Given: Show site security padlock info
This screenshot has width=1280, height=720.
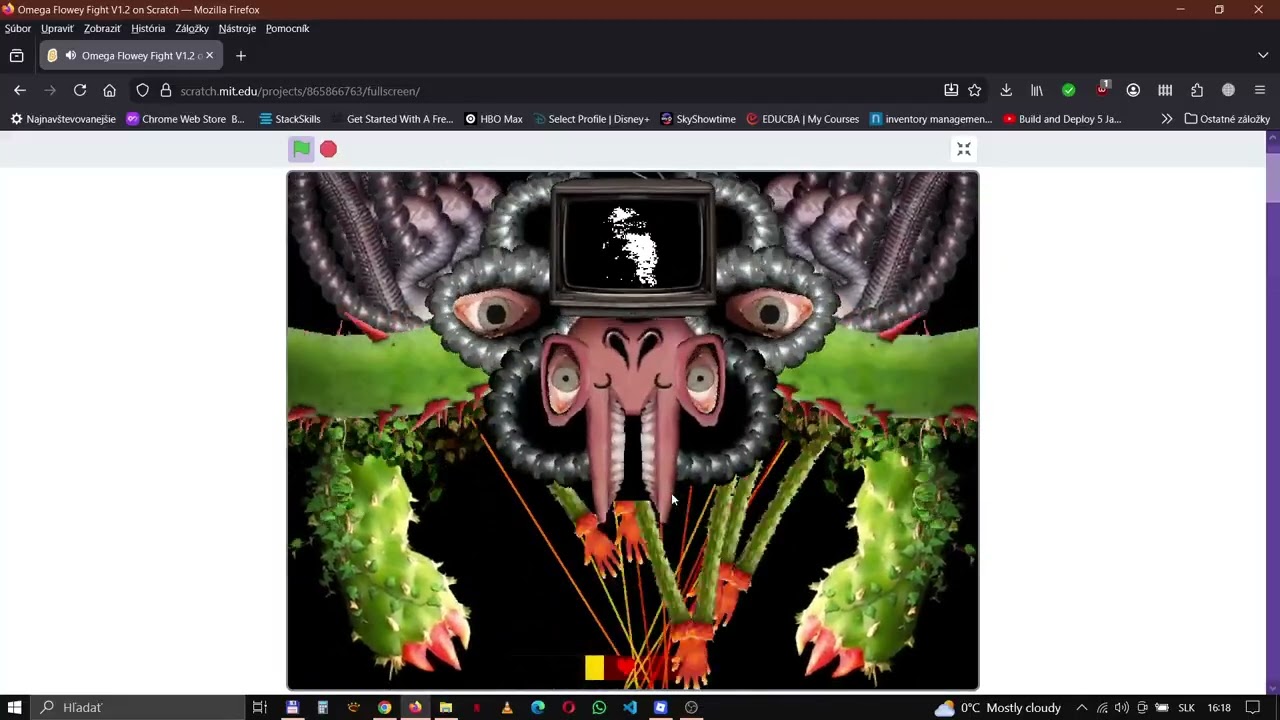Looking at the screenshot, I should coord(165,90).
